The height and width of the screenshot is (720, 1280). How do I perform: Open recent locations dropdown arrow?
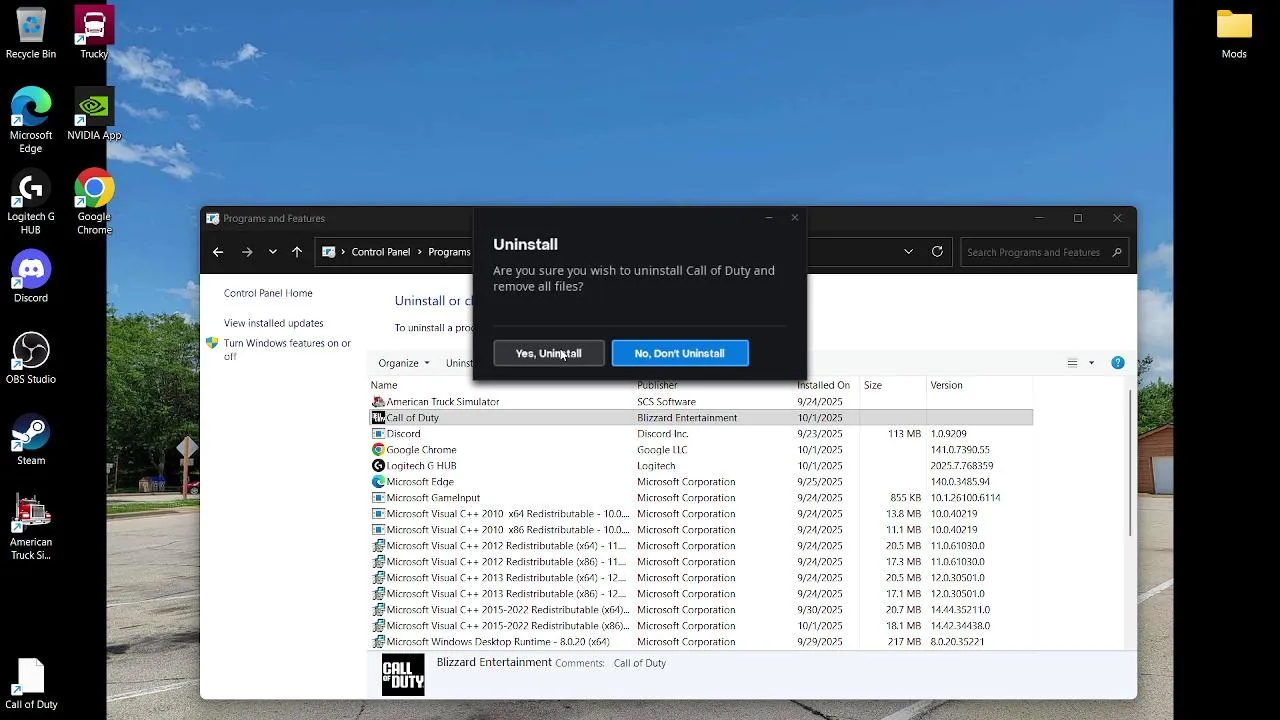pos(272,252)
